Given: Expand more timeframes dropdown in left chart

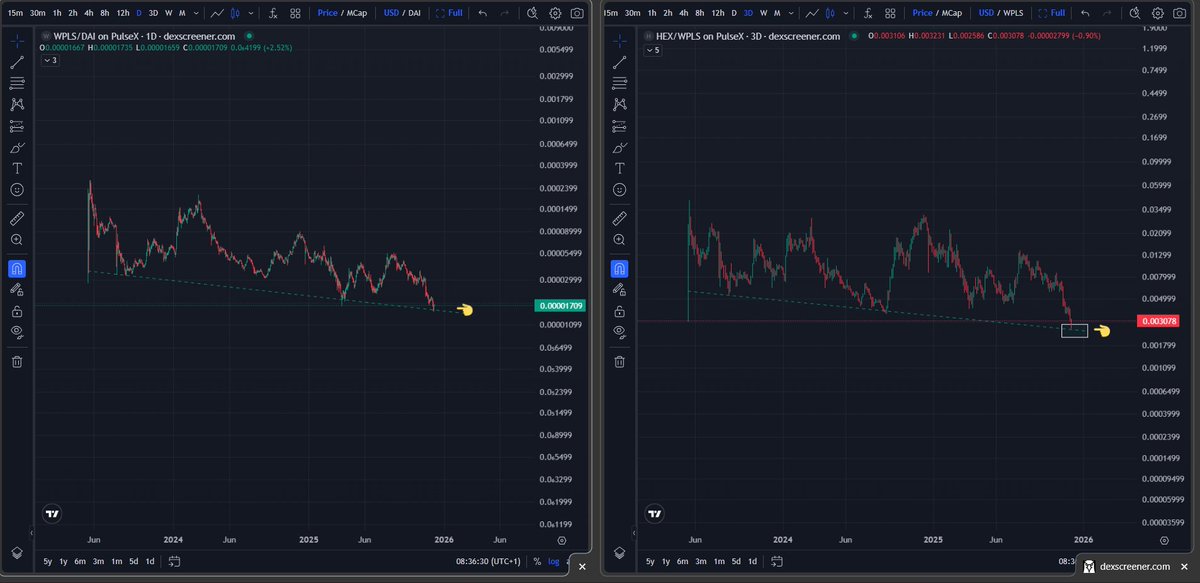Looking at the screenshot, I should pos(194,13).
